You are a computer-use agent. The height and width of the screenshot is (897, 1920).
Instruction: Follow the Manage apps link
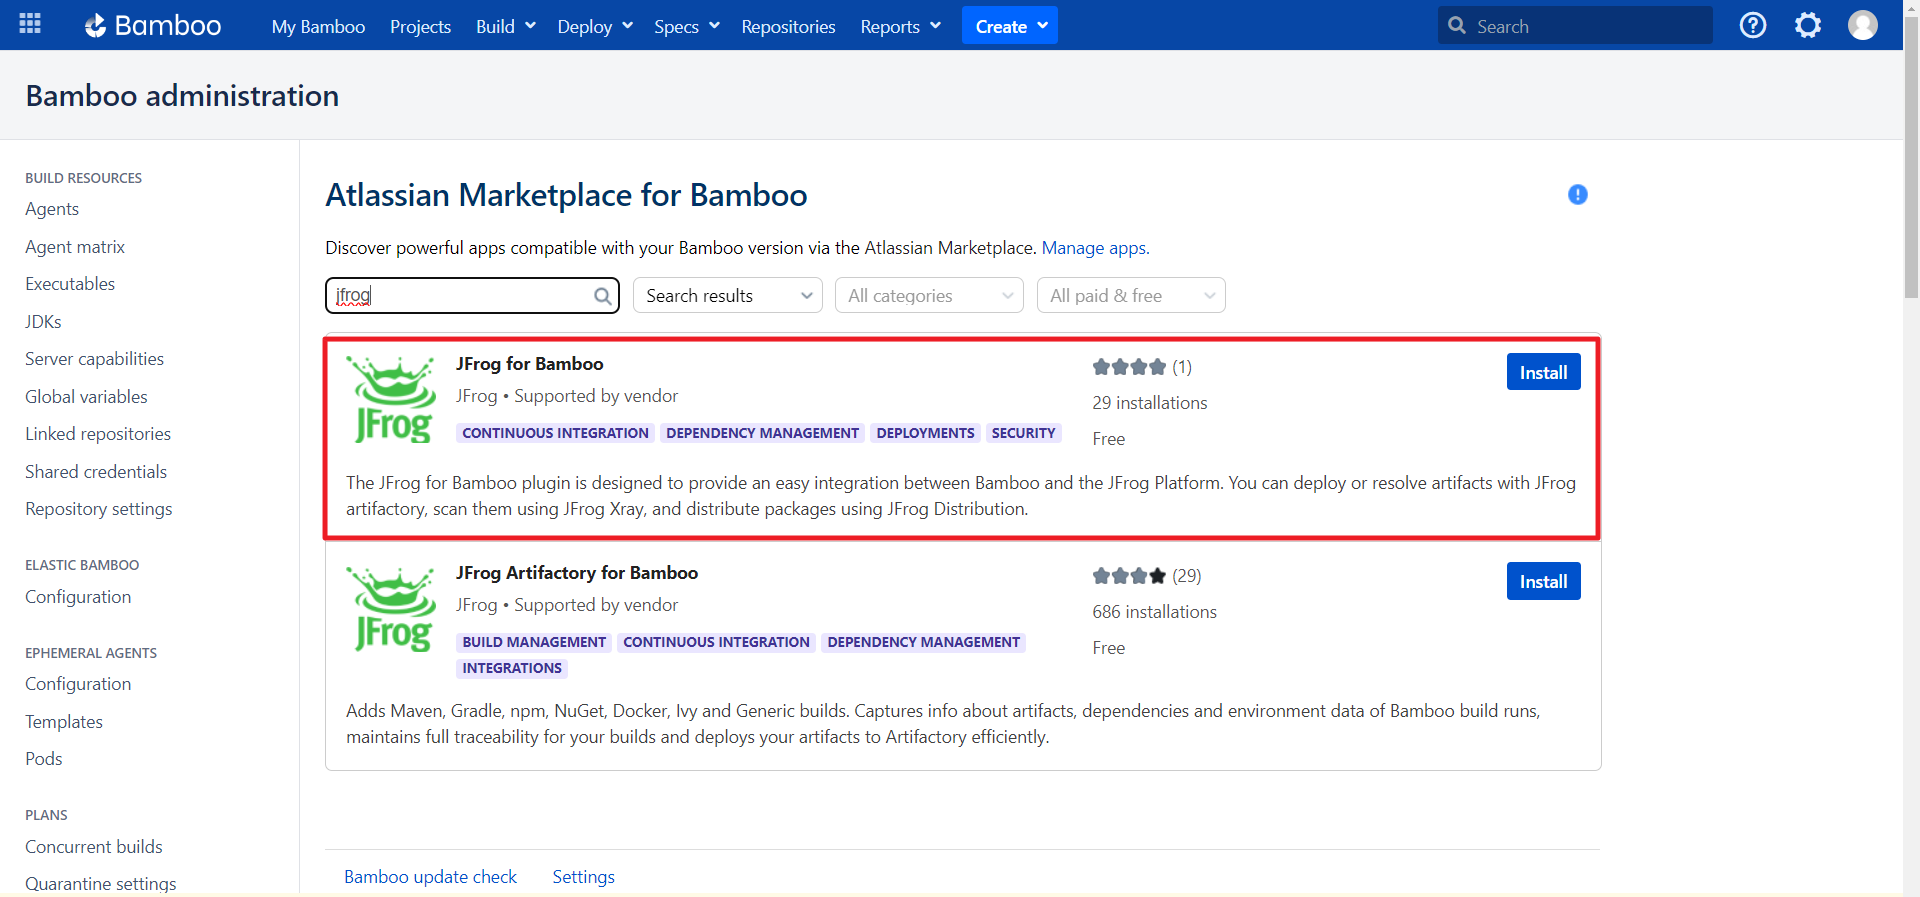1095,248
